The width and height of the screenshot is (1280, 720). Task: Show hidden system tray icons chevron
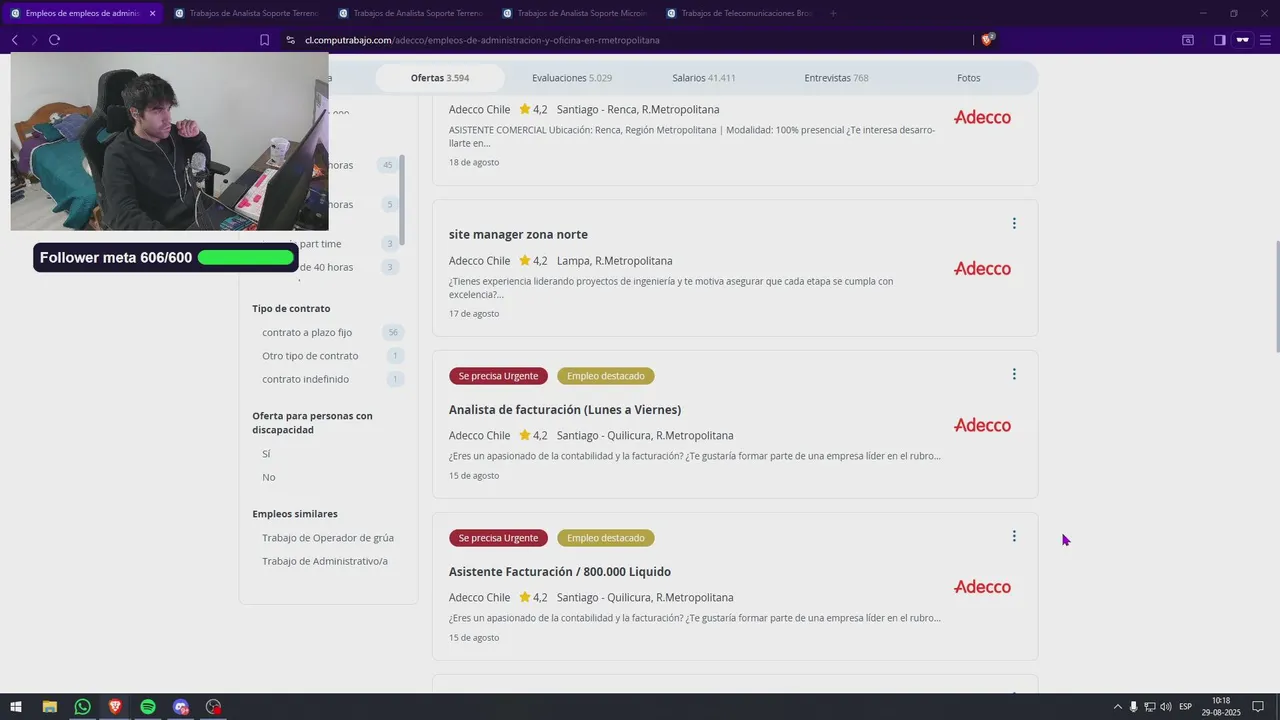(x=1117, y=707)
